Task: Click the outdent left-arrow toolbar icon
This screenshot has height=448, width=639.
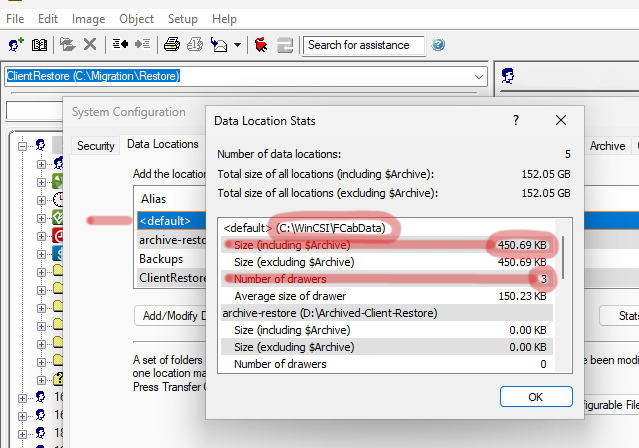Action: (120, 44)
